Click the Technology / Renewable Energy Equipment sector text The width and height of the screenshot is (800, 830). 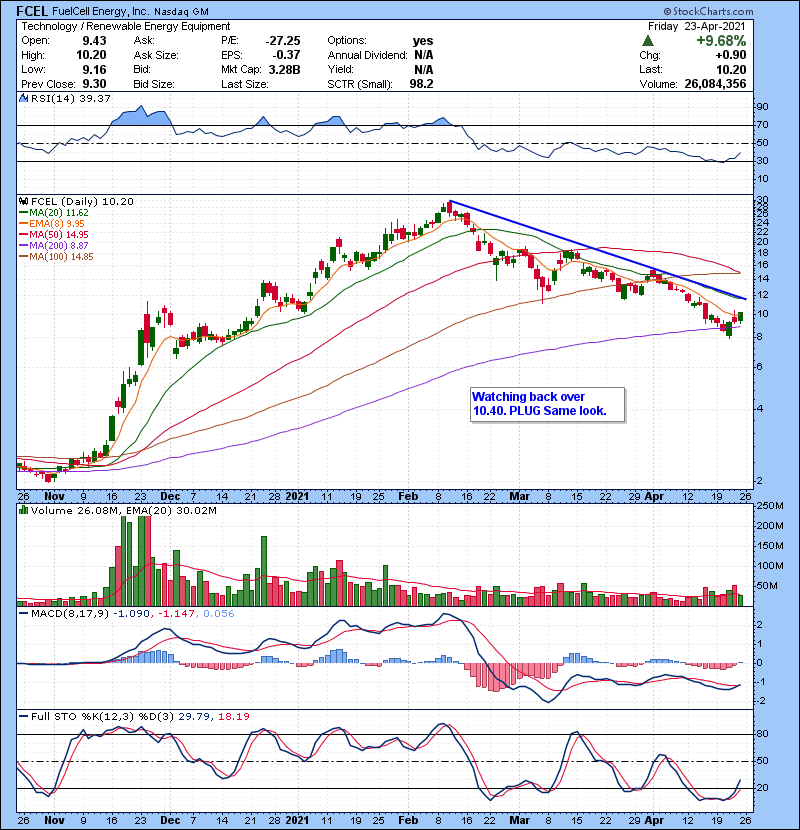coord(125,26)
